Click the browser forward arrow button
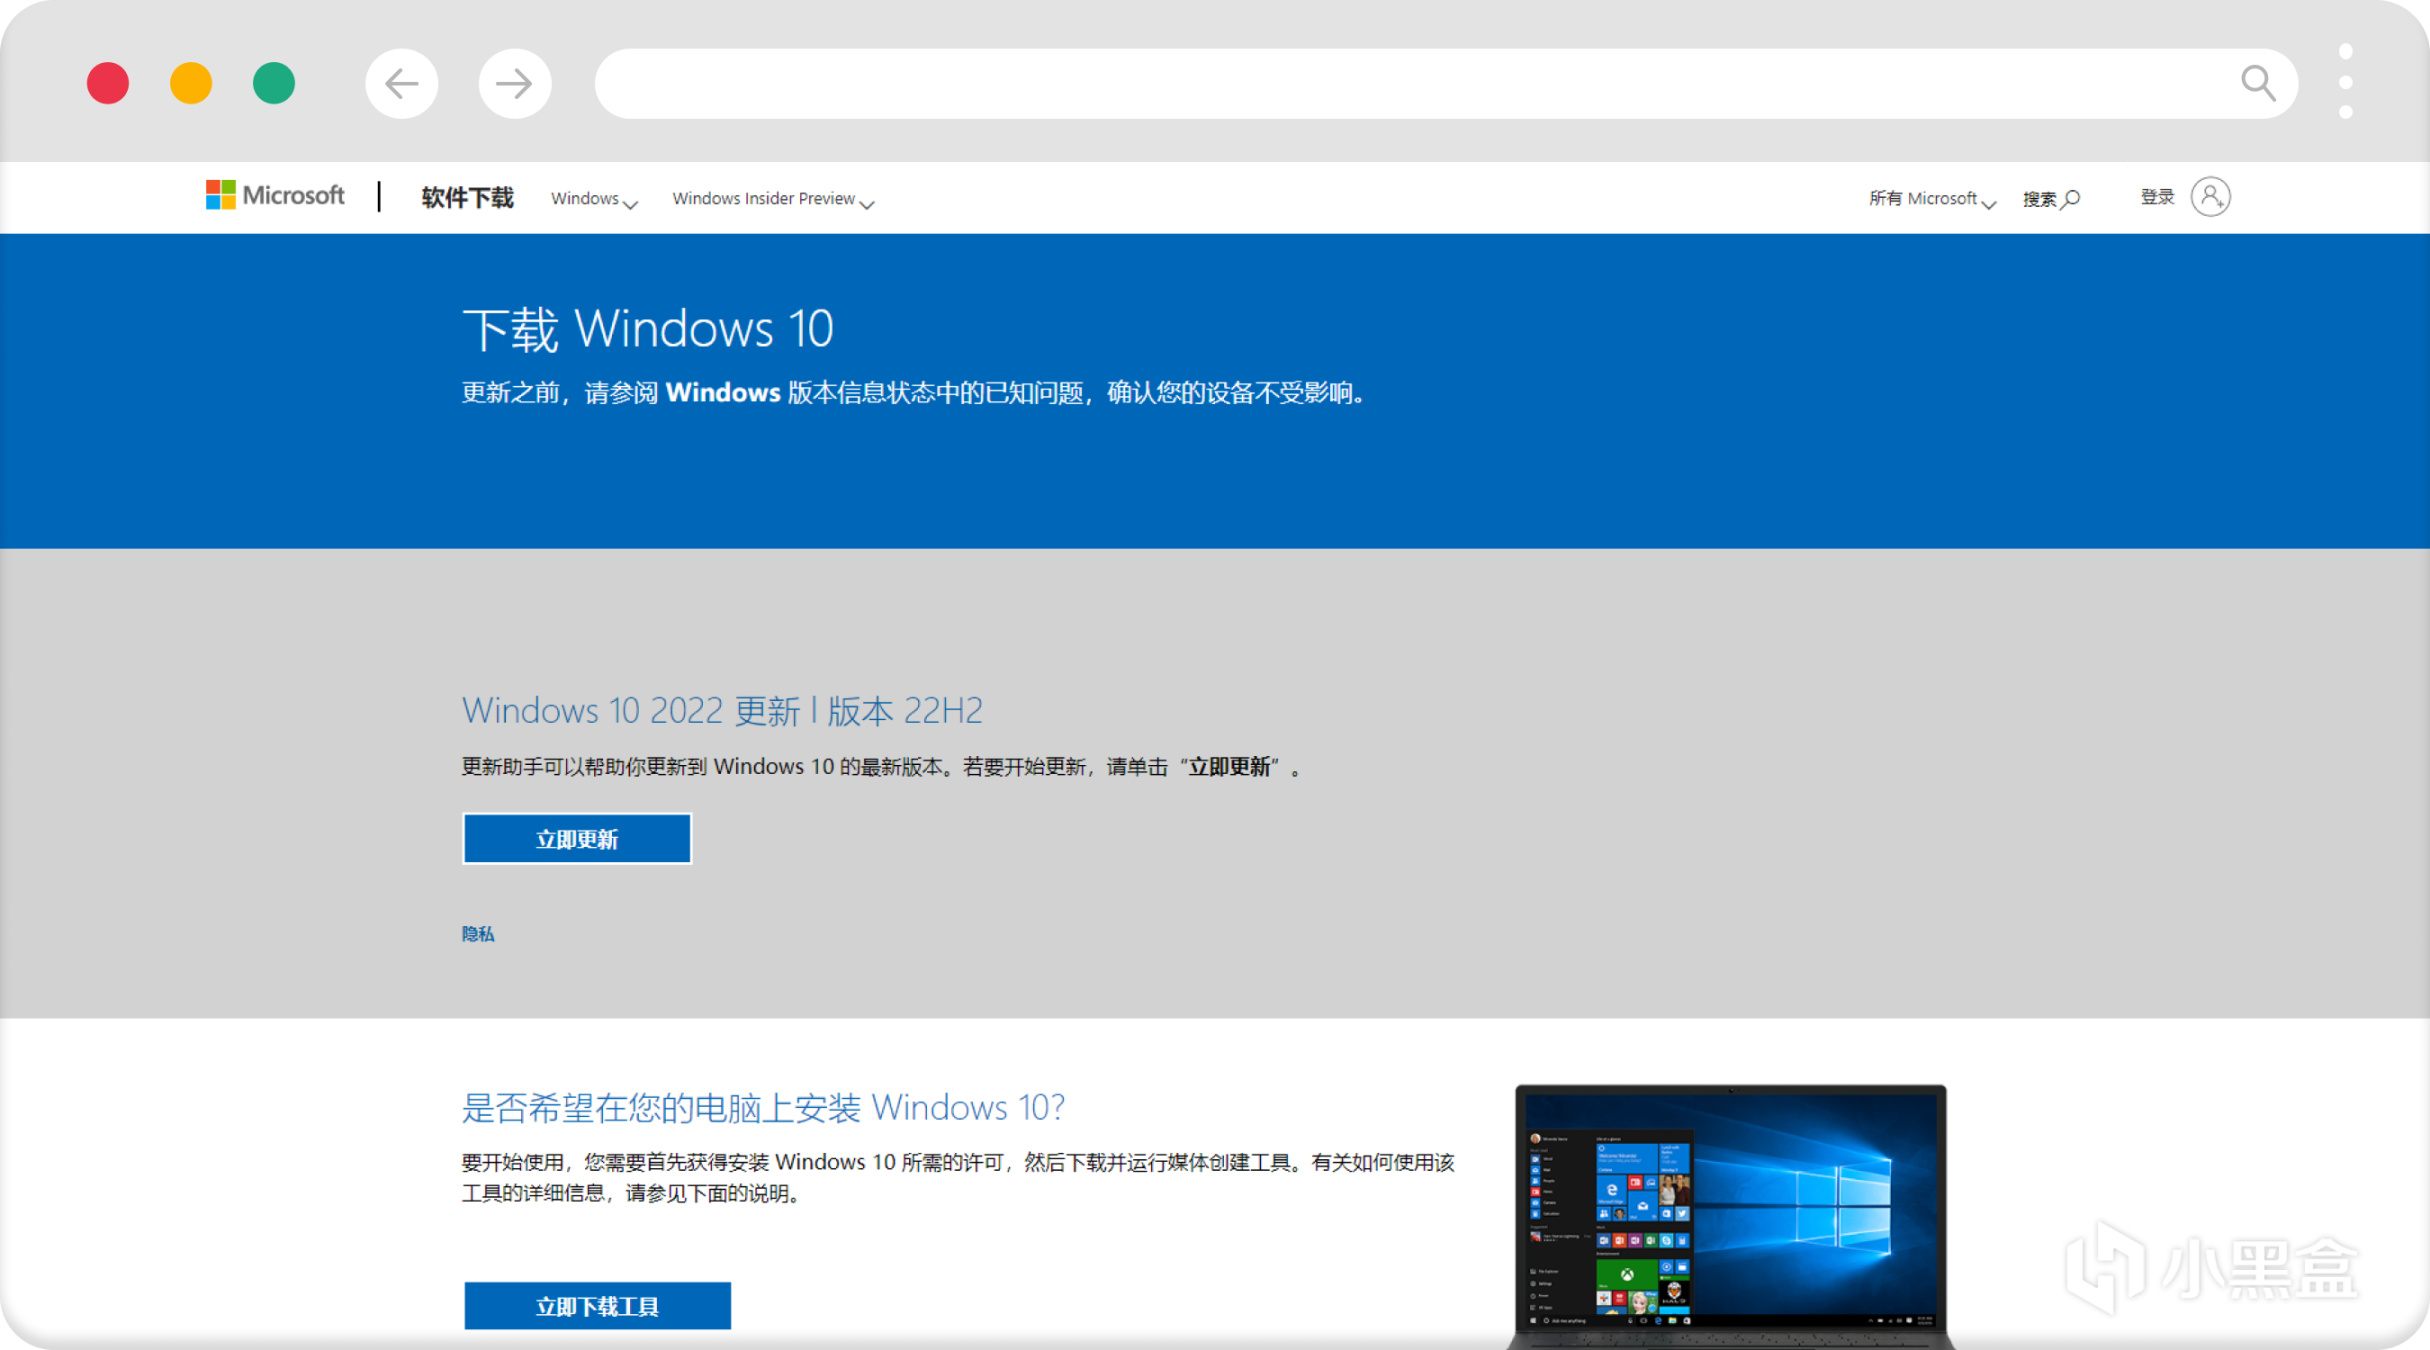2430x1350 pixels. pyautogui.click(x=514, y=83)
